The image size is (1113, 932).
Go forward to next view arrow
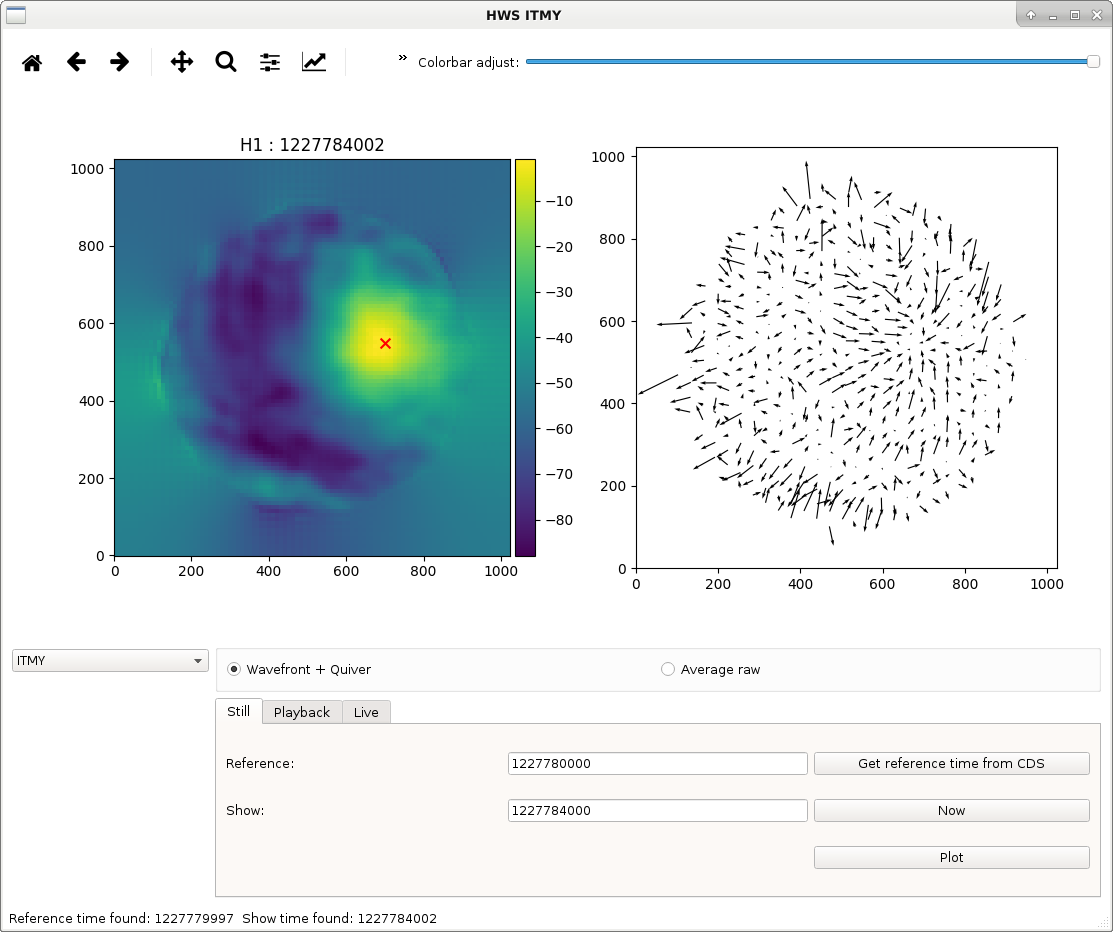[120, 62]
